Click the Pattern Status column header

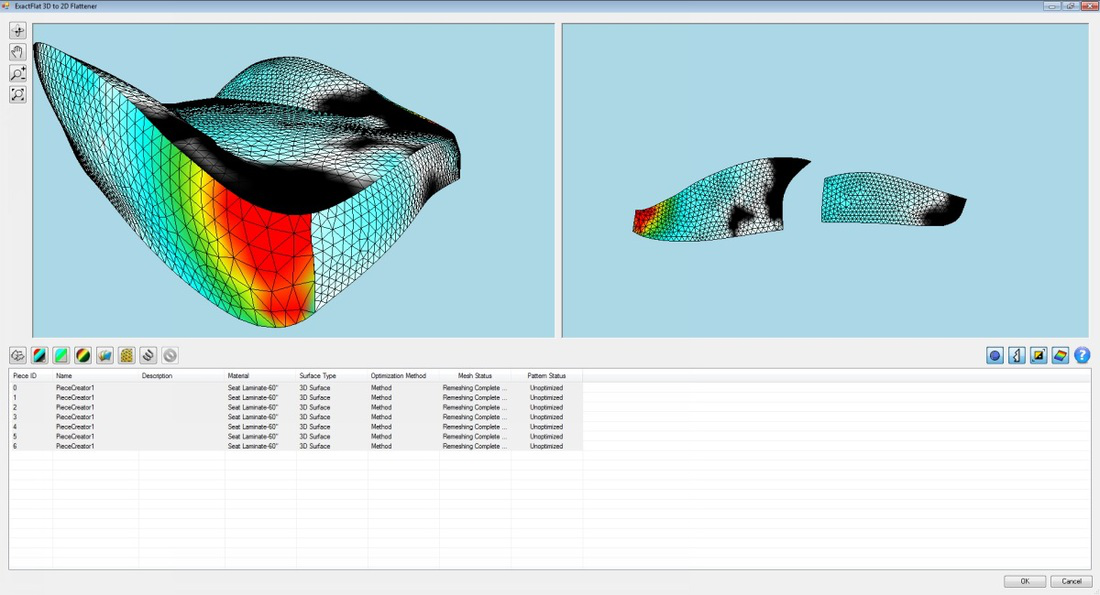(546, 376)
